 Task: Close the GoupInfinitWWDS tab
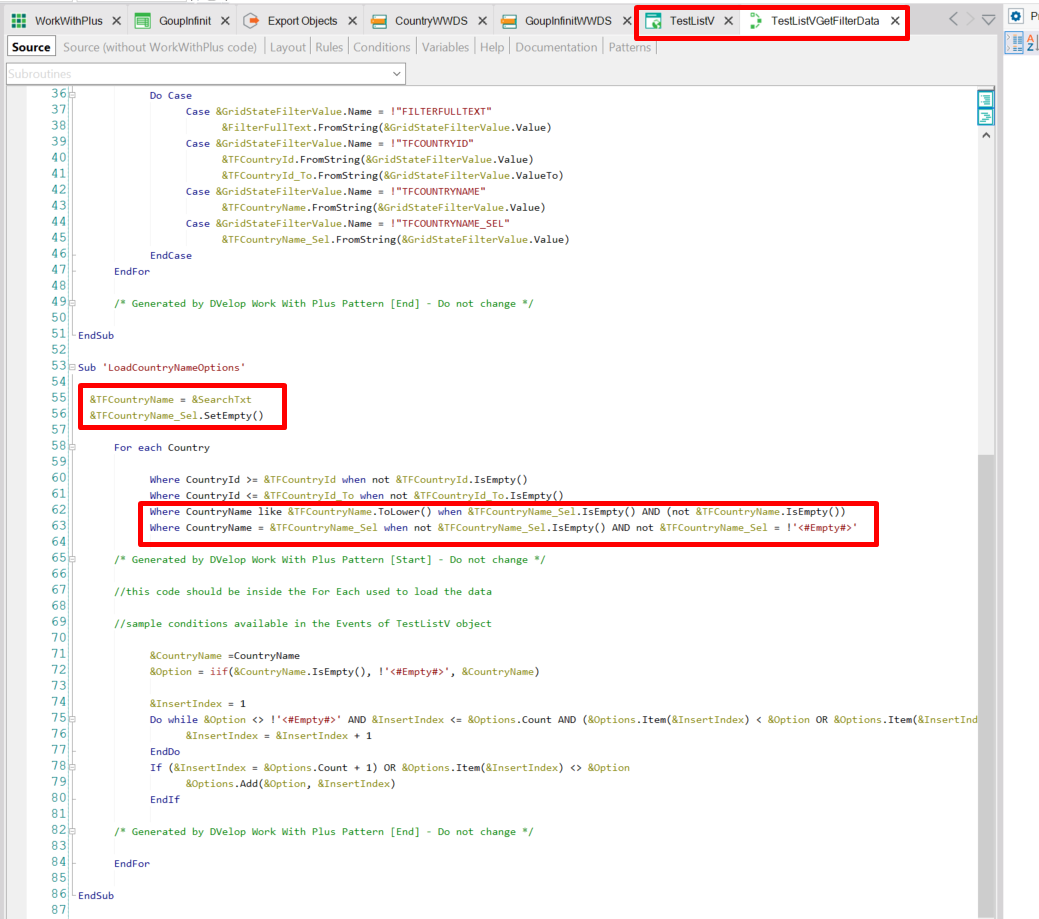[627, 21]
